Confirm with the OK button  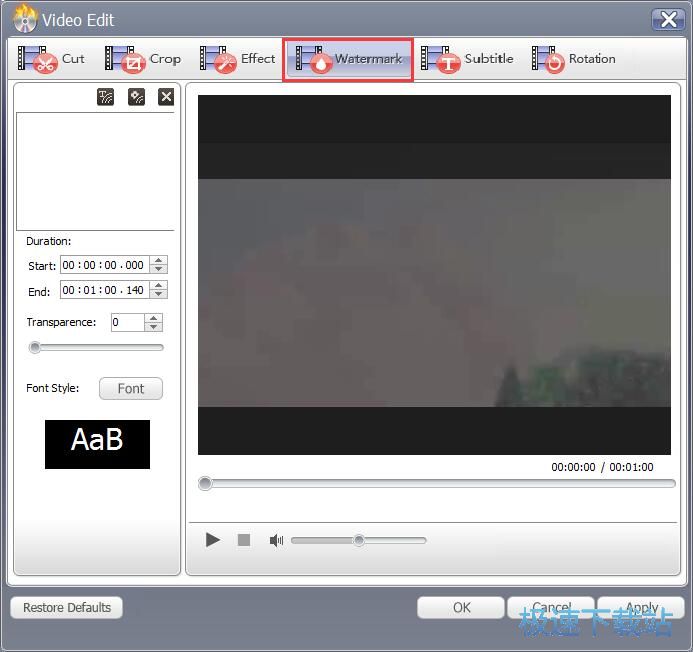coord(461,607)
